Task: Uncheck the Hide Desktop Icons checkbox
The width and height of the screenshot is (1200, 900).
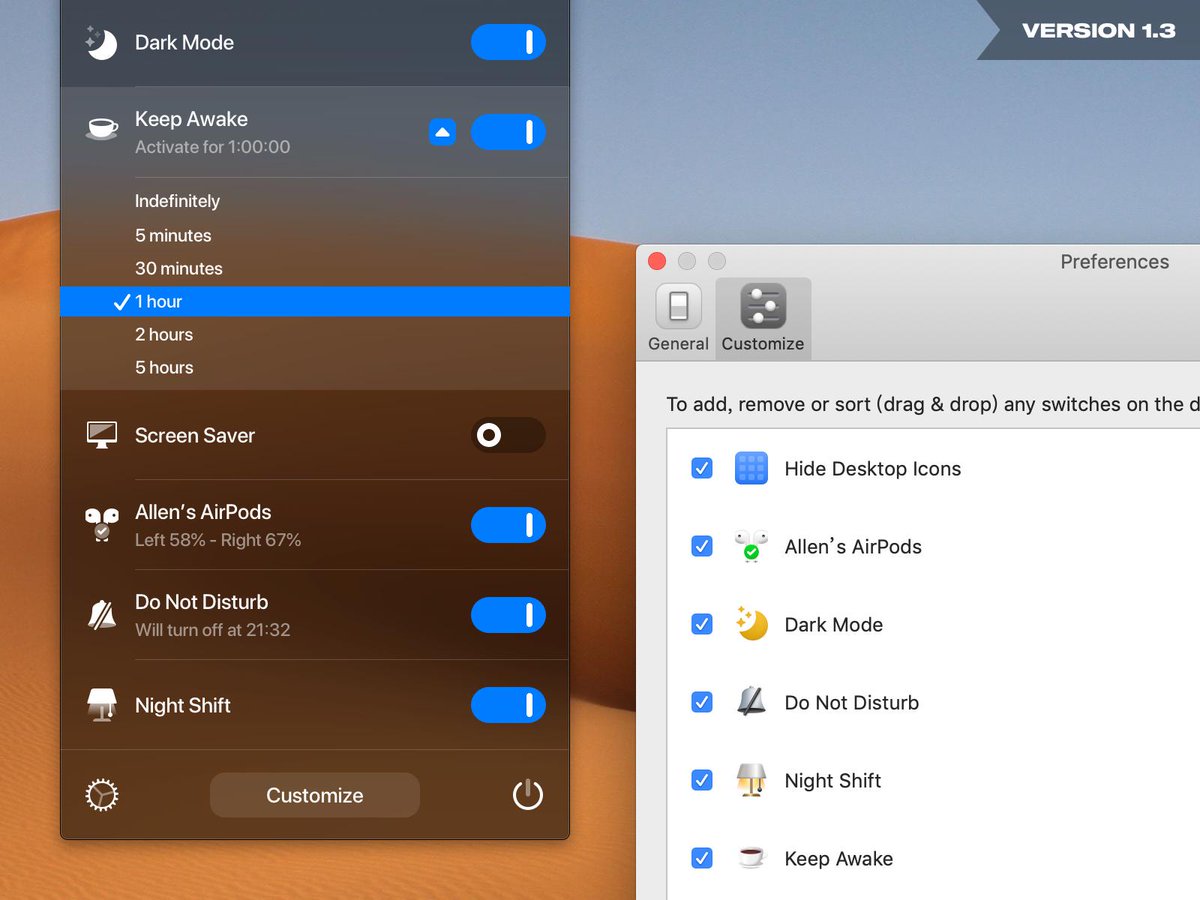Action: [x=702, y=468]
